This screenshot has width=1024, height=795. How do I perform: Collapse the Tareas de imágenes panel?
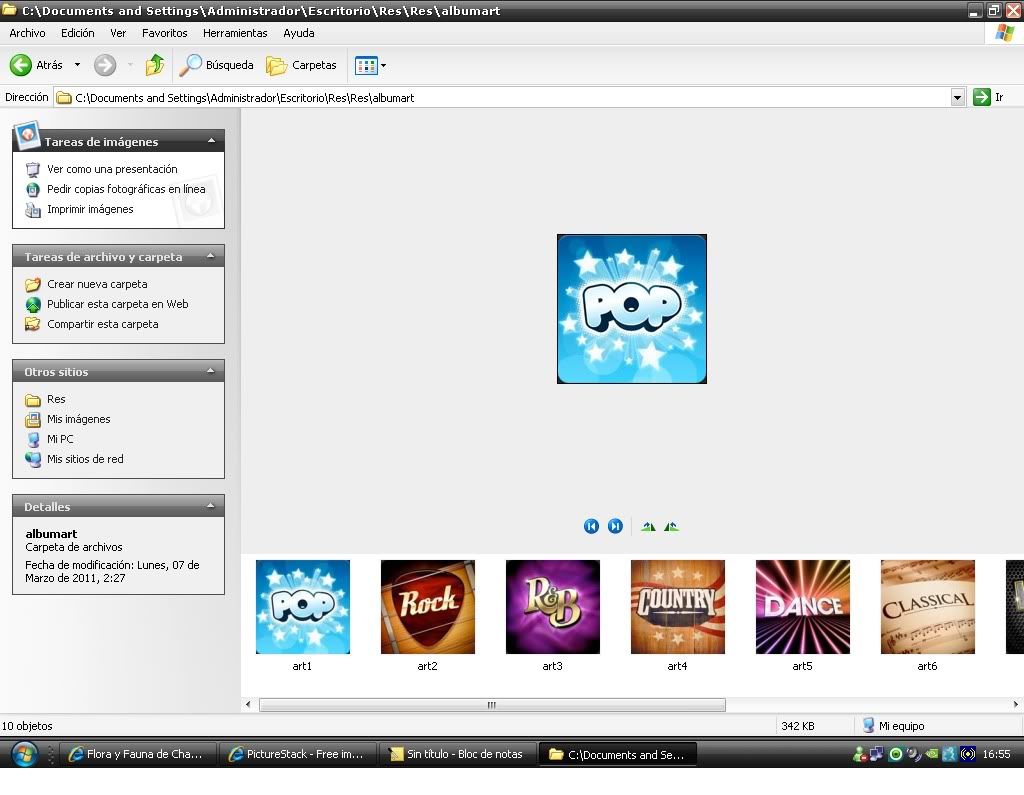click(x=211, y=140)
